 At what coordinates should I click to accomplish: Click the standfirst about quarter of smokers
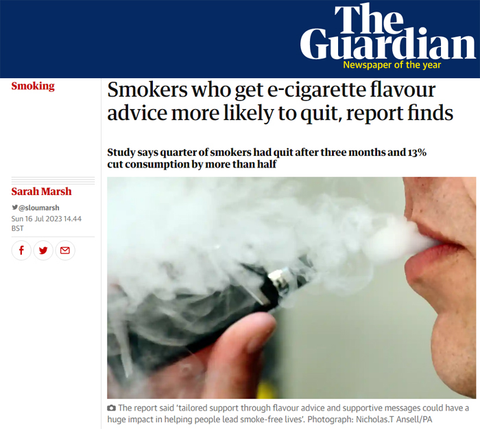coord(267,158)
